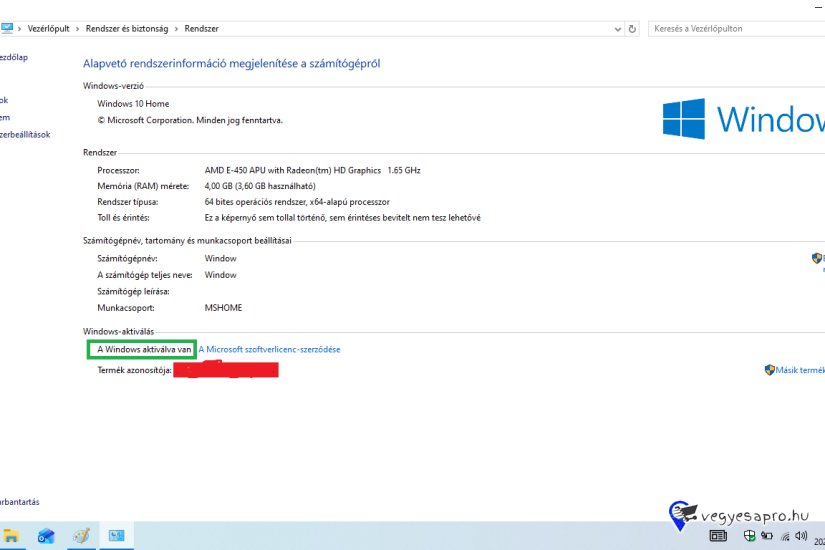Open the Wi-Fi network tray icon
The image size is (825, 550).
pos(785,536)
